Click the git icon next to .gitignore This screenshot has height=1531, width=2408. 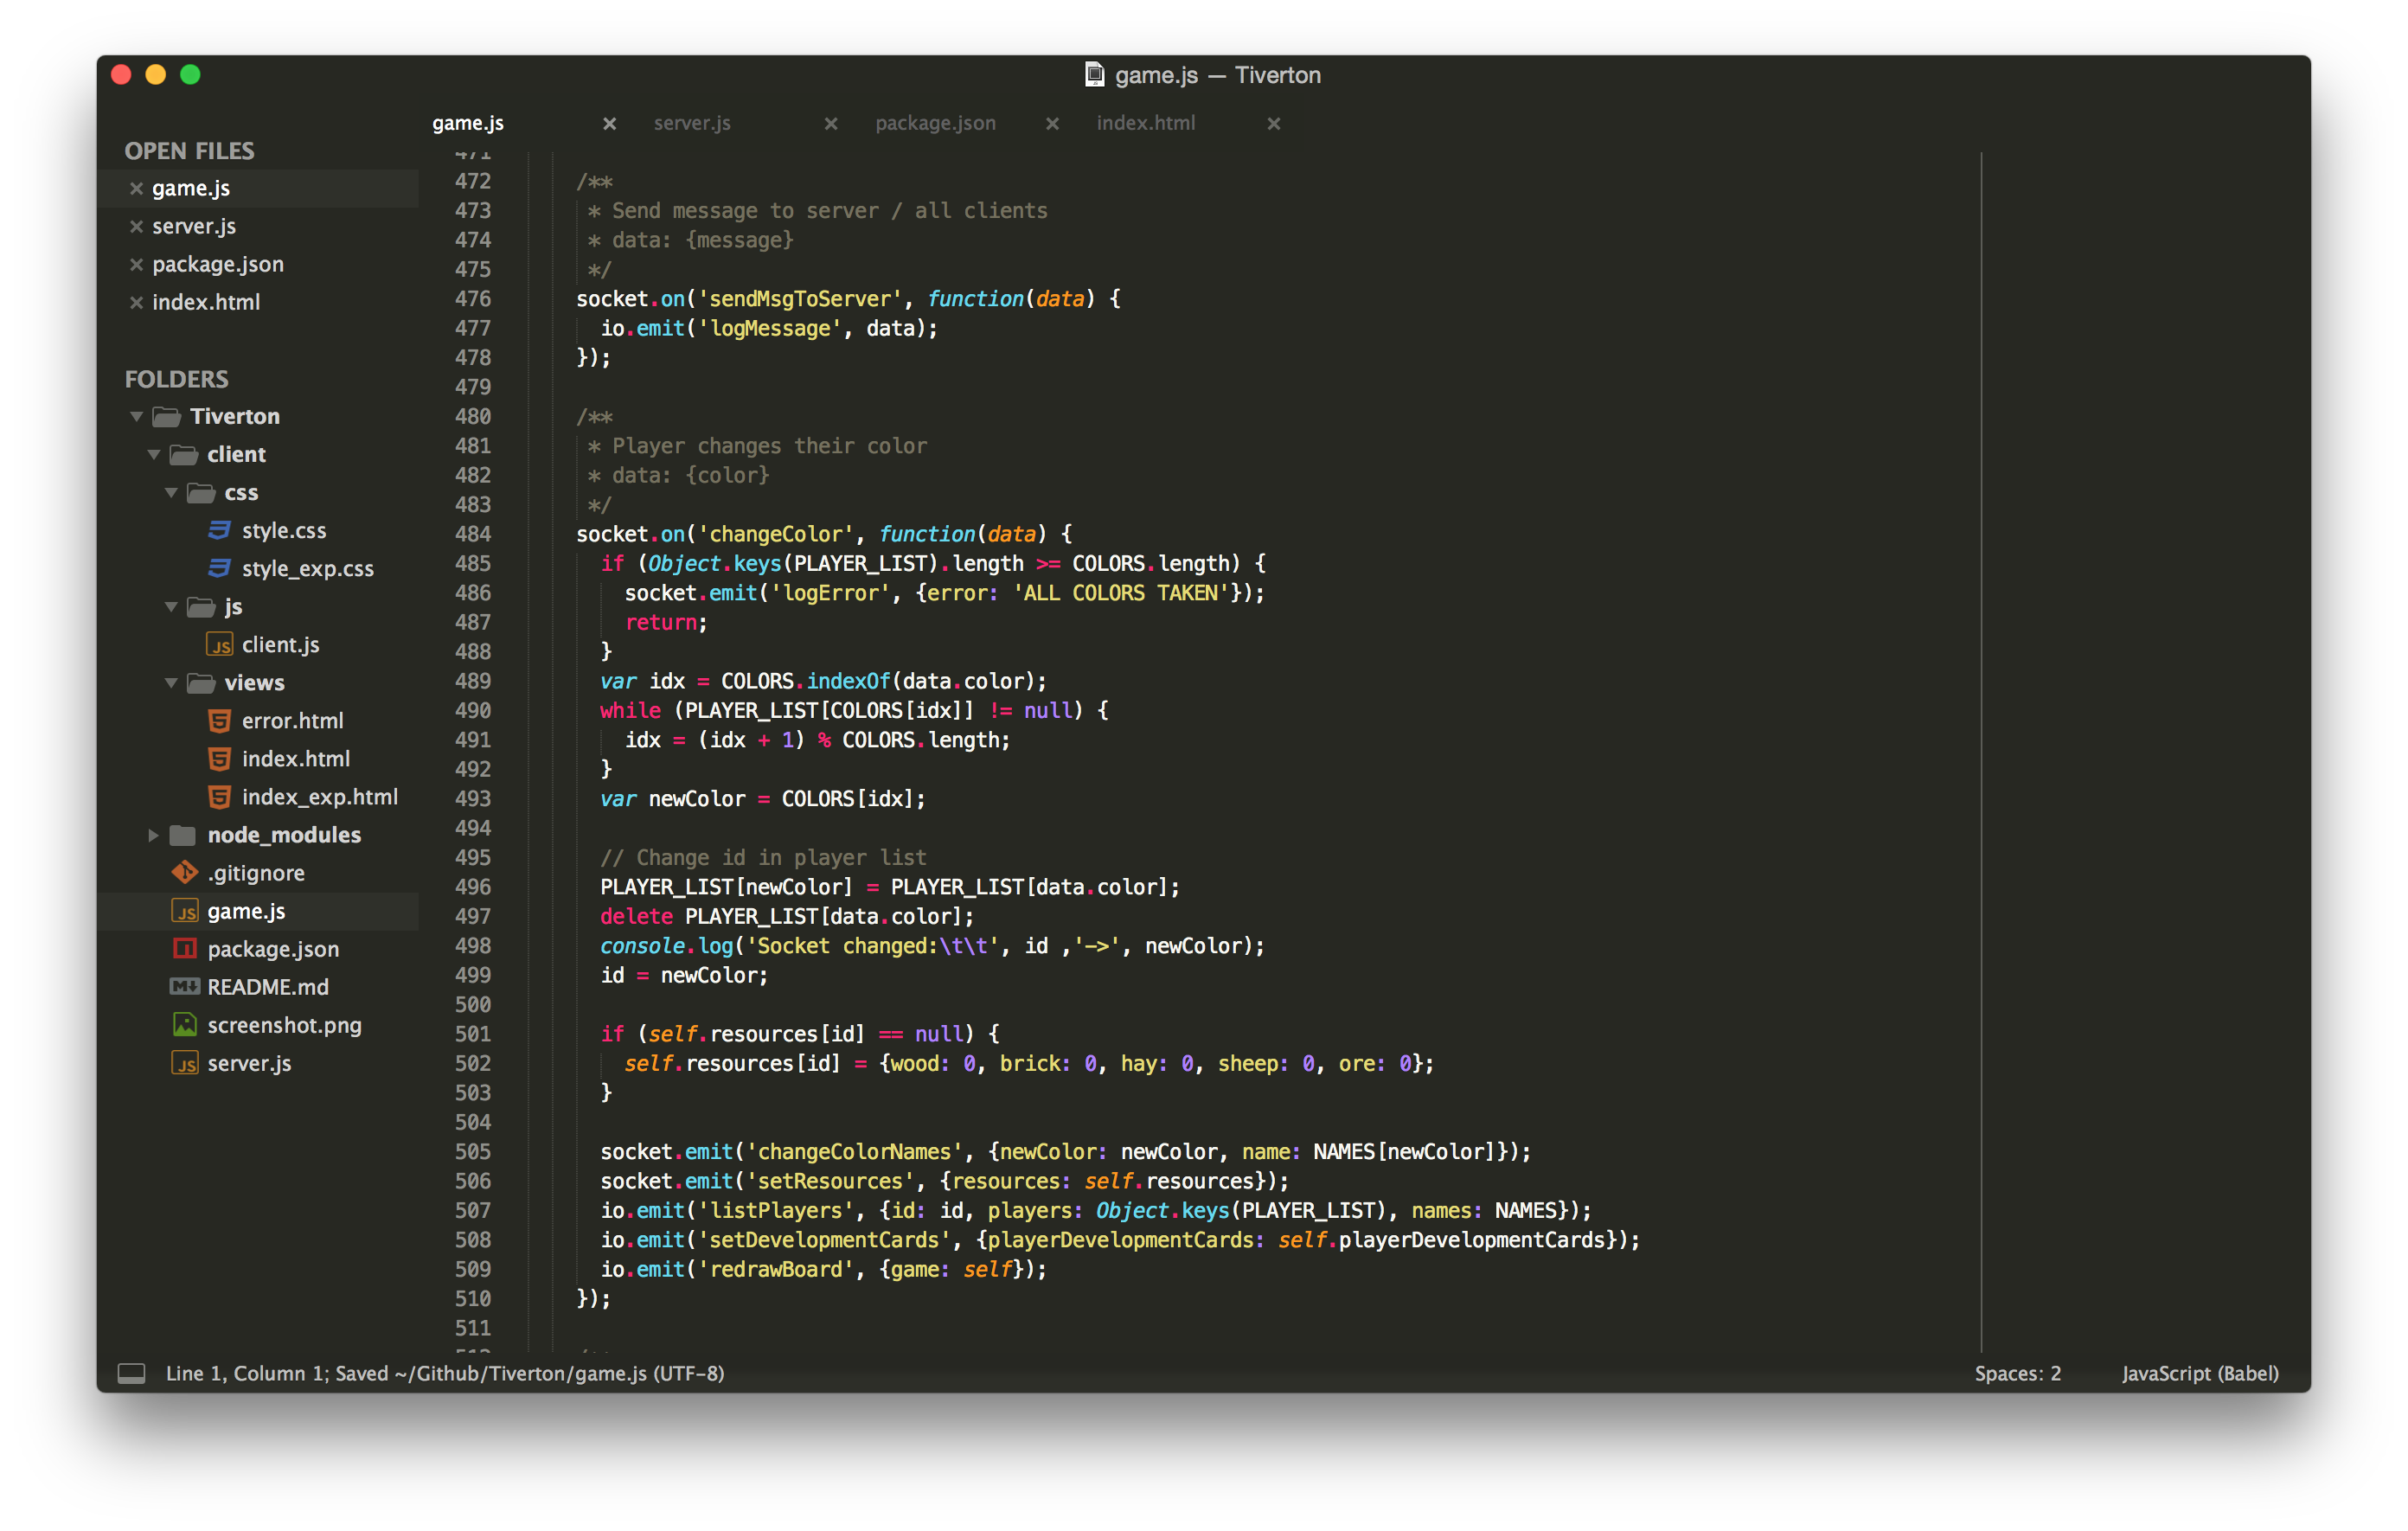click(185, 873)
